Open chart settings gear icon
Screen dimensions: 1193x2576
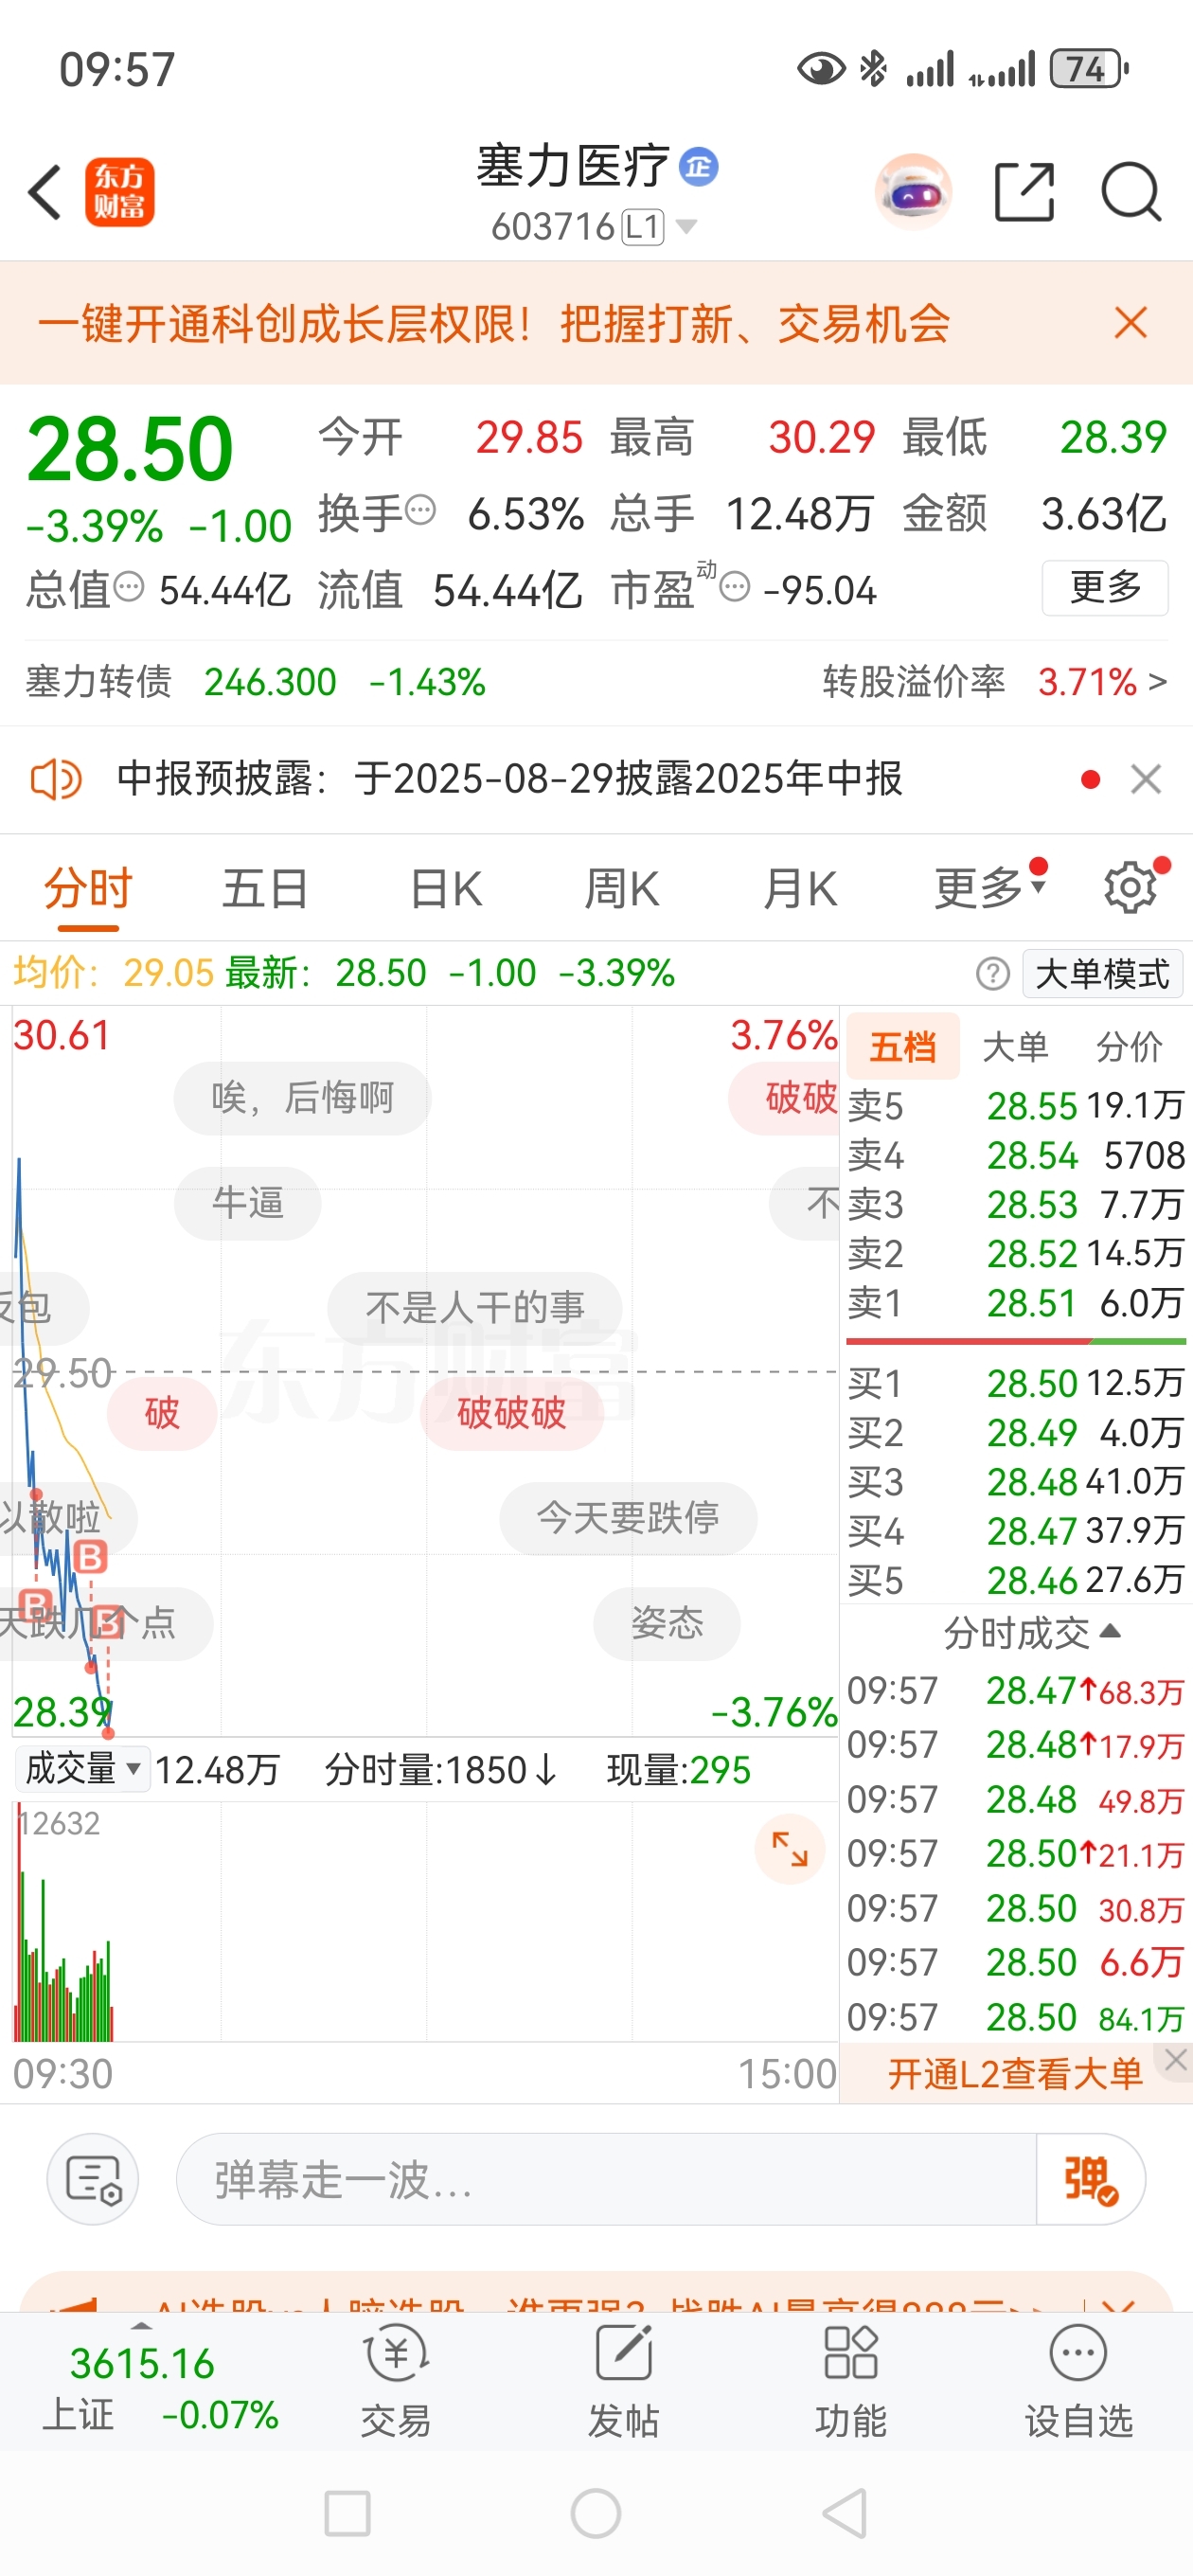pos(1131,887)
